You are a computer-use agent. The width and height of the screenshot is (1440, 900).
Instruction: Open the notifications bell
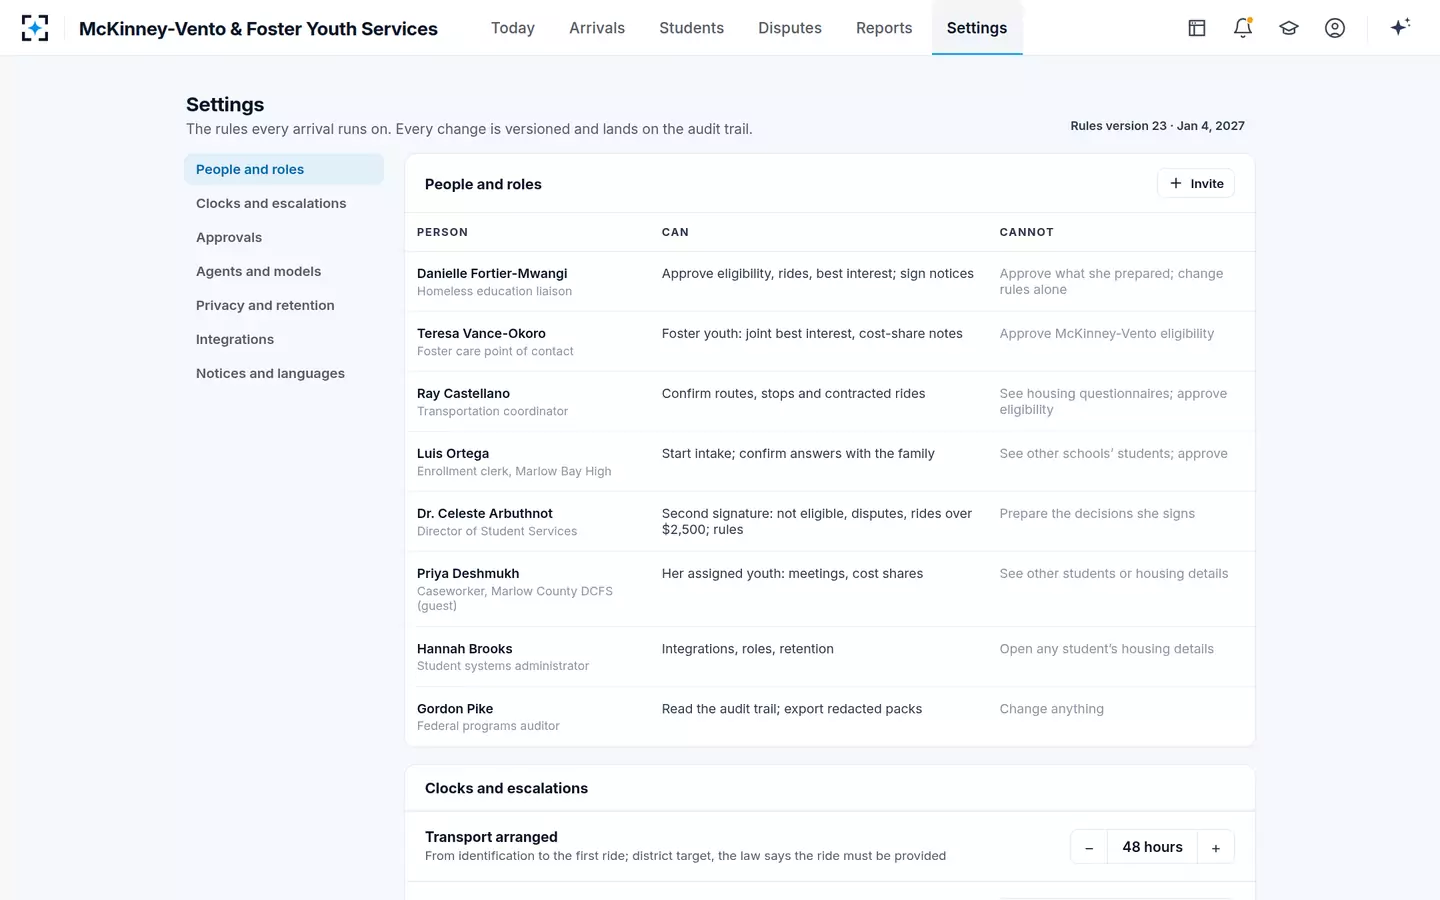click(x=1243, y=28)
